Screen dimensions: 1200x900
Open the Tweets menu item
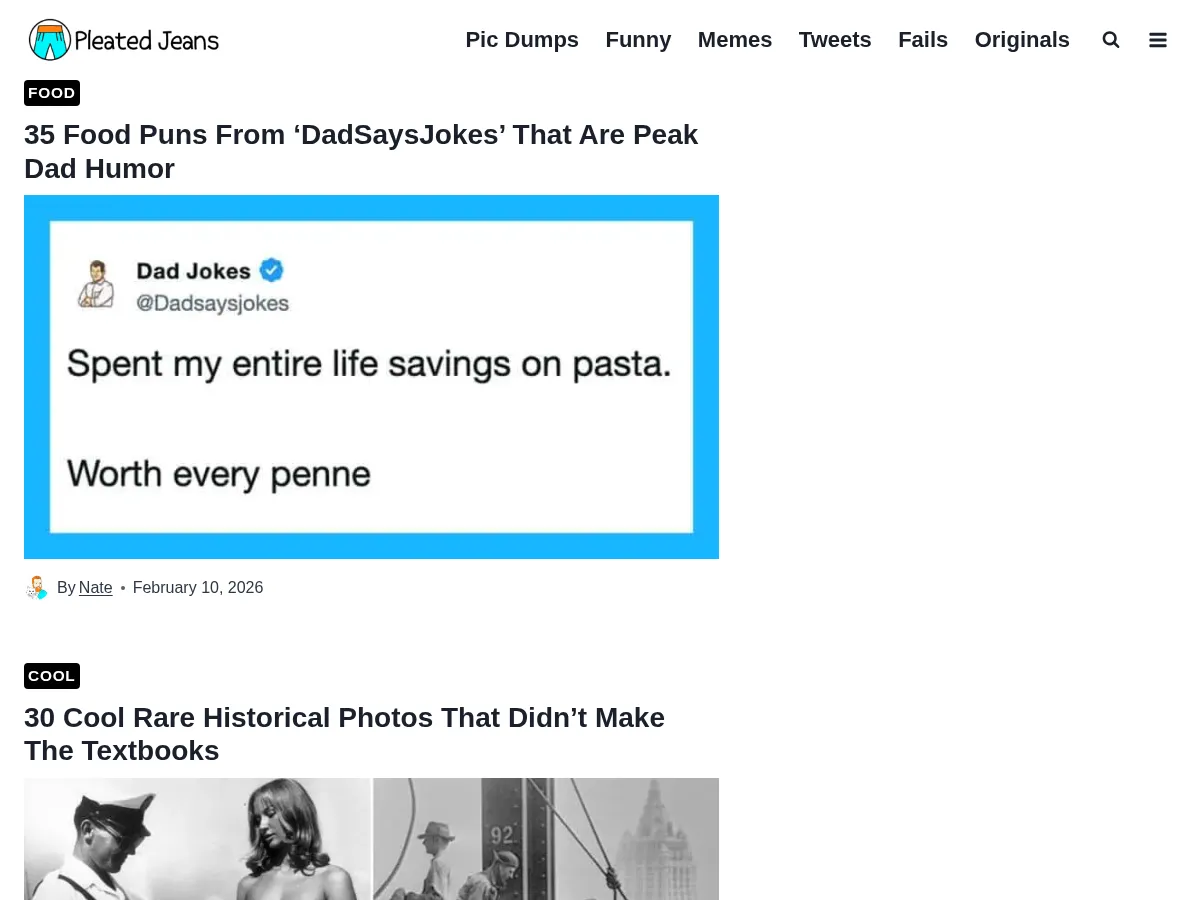835,40
